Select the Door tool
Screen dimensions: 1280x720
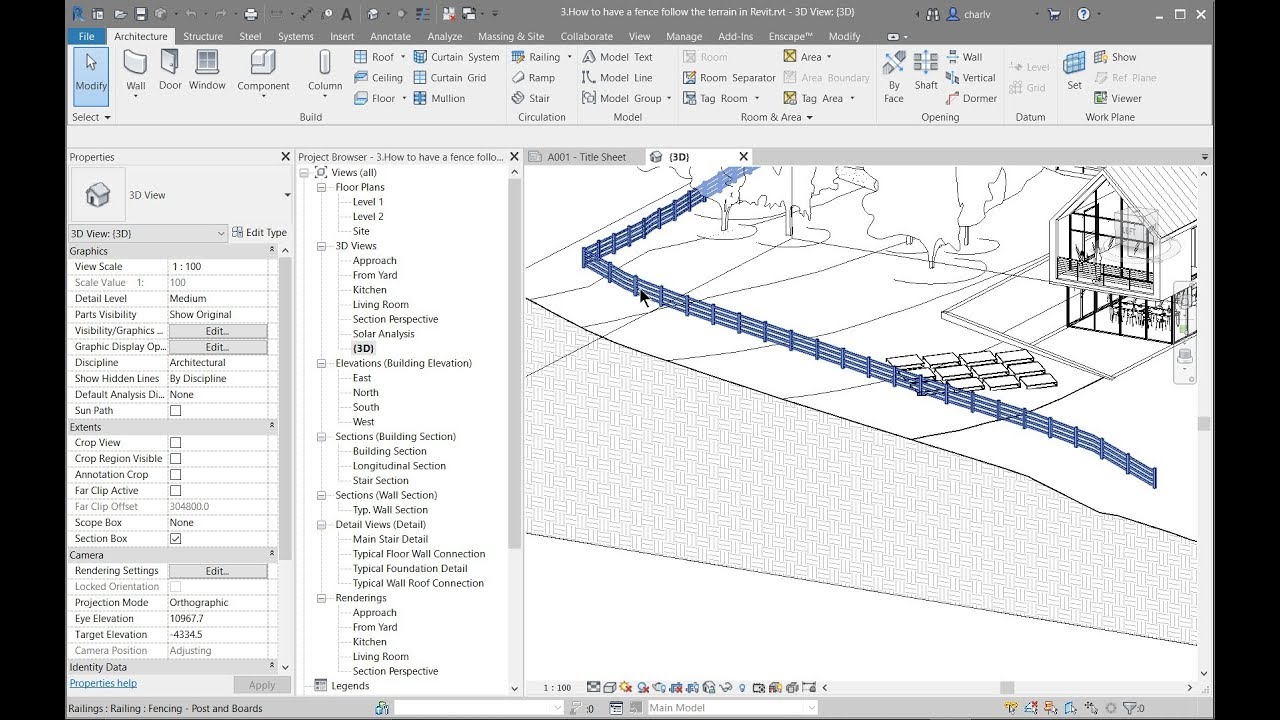(x=170, y=70)
